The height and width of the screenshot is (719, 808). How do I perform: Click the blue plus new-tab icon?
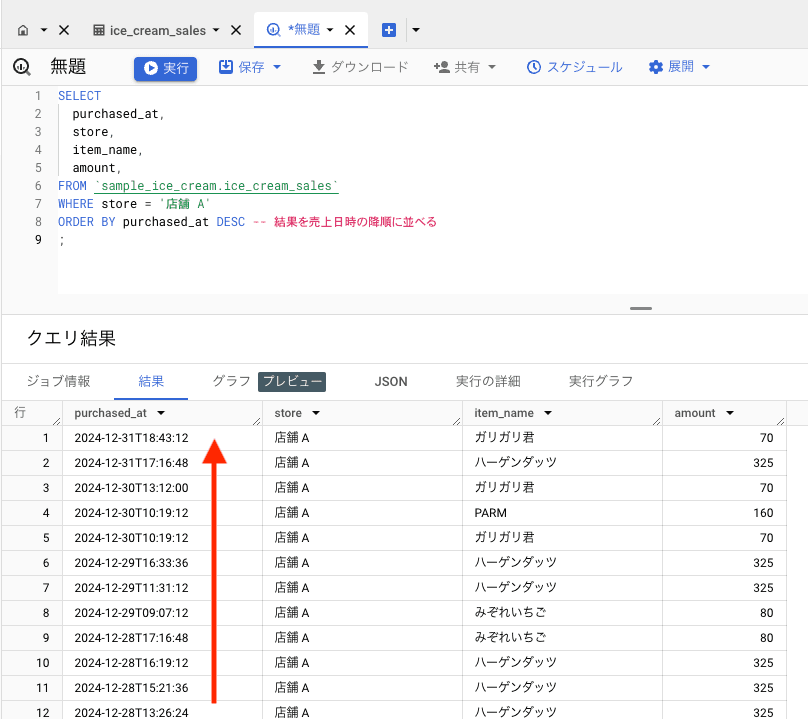coord(389,30)
